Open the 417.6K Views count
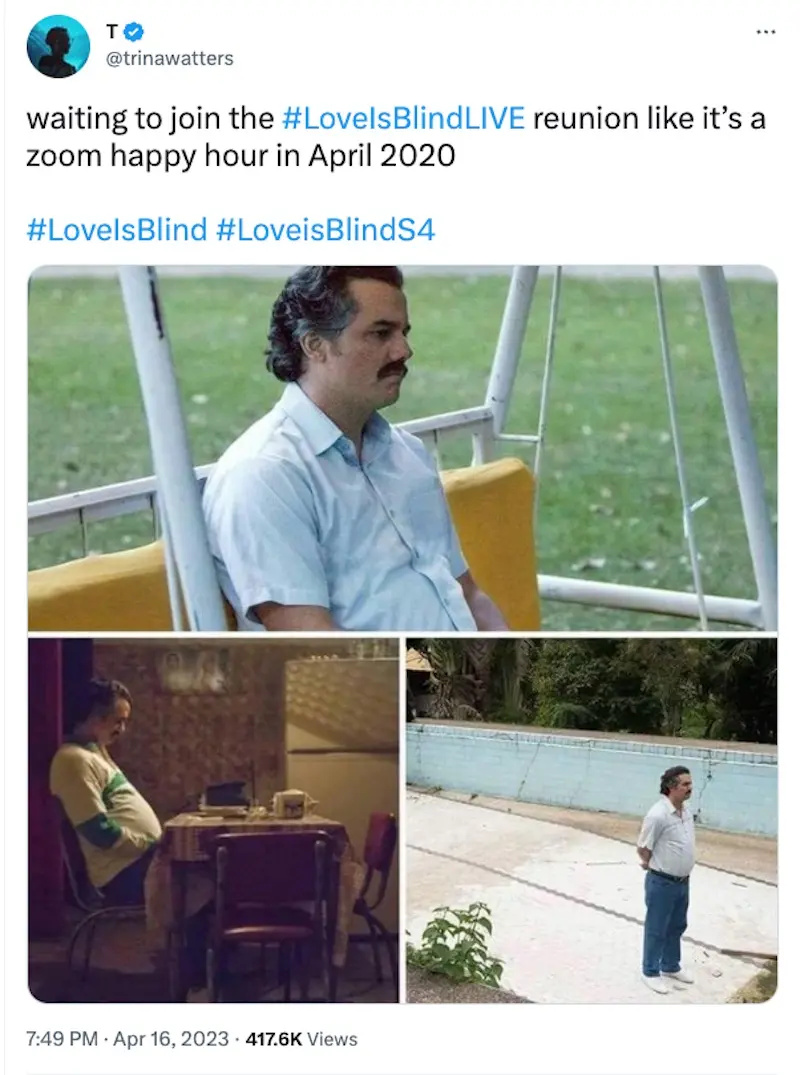Viewport: 800px width, 1075px height. [301, 1039]
